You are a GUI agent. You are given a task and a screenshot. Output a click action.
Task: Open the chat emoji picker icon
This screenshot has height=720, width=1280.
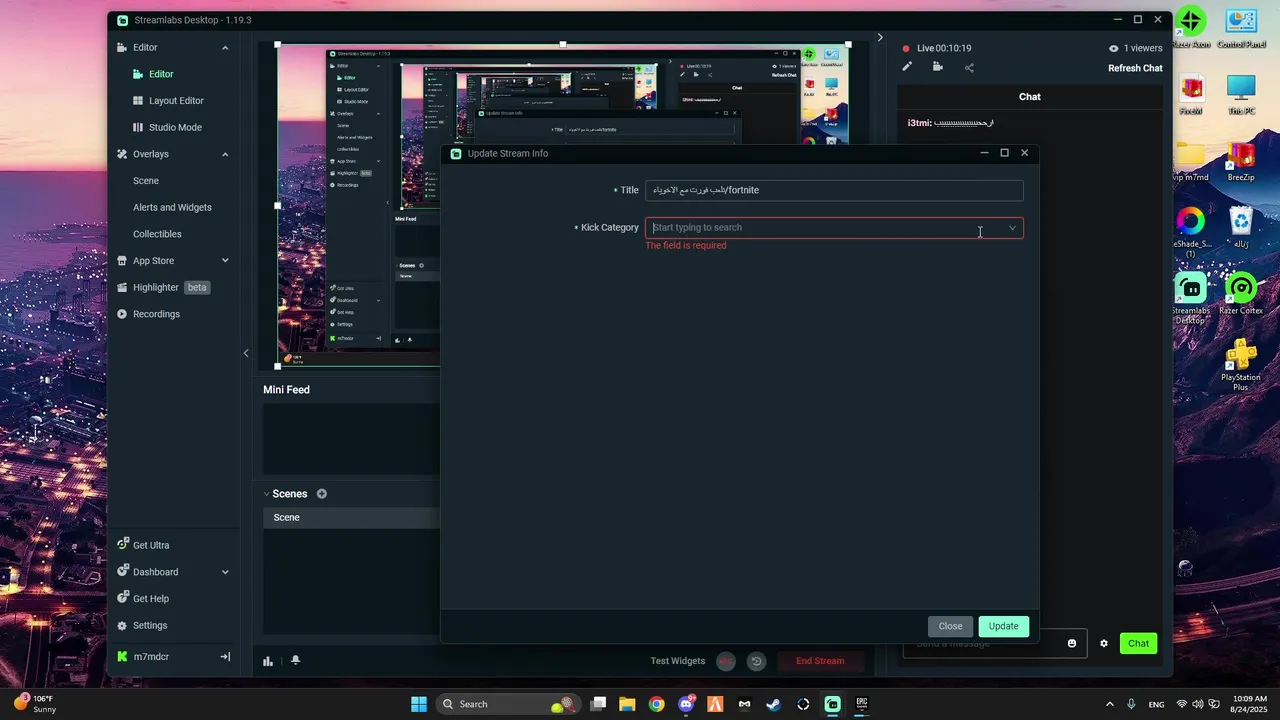[x=1072, y=643]
